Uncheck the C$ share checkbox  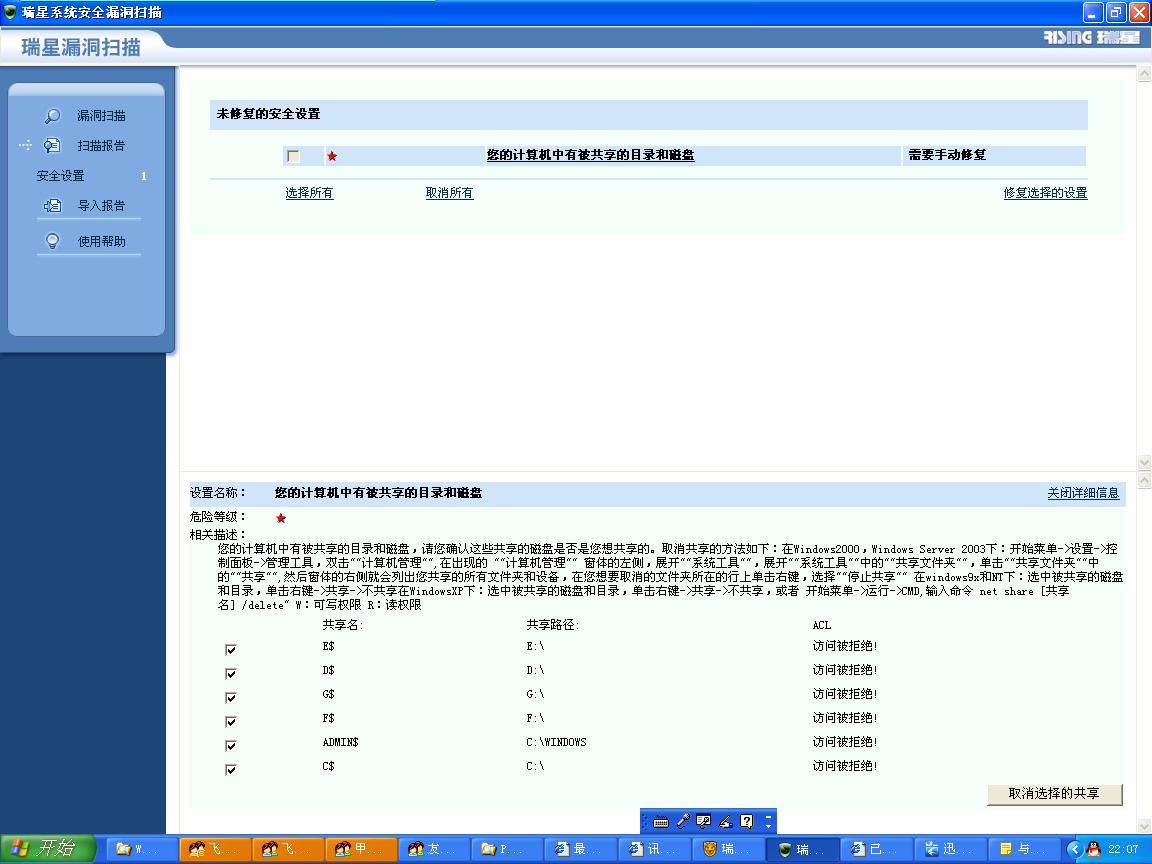(231, 769)
